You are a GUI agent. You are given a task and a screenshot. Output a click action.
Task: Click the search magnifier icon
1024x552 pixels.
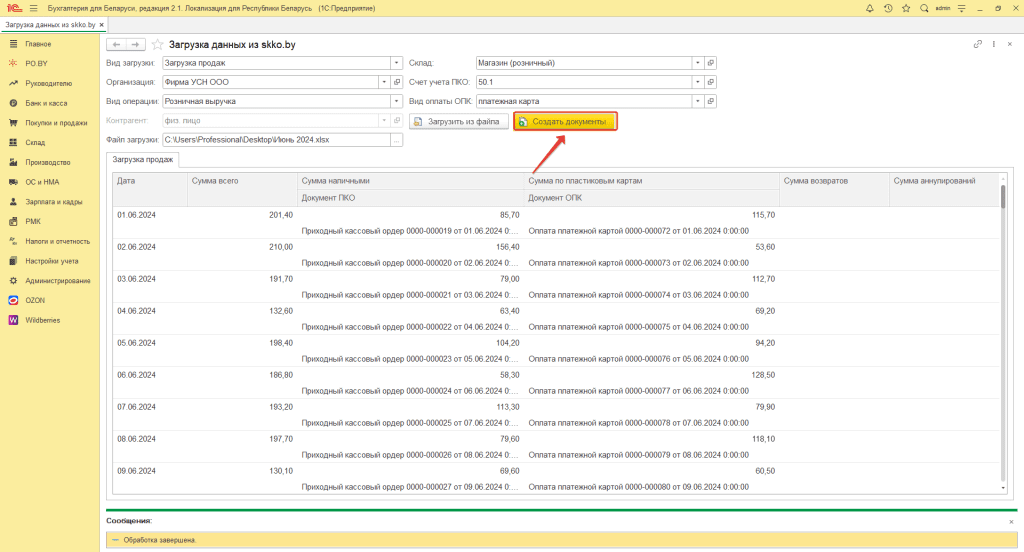click(926, 8)
